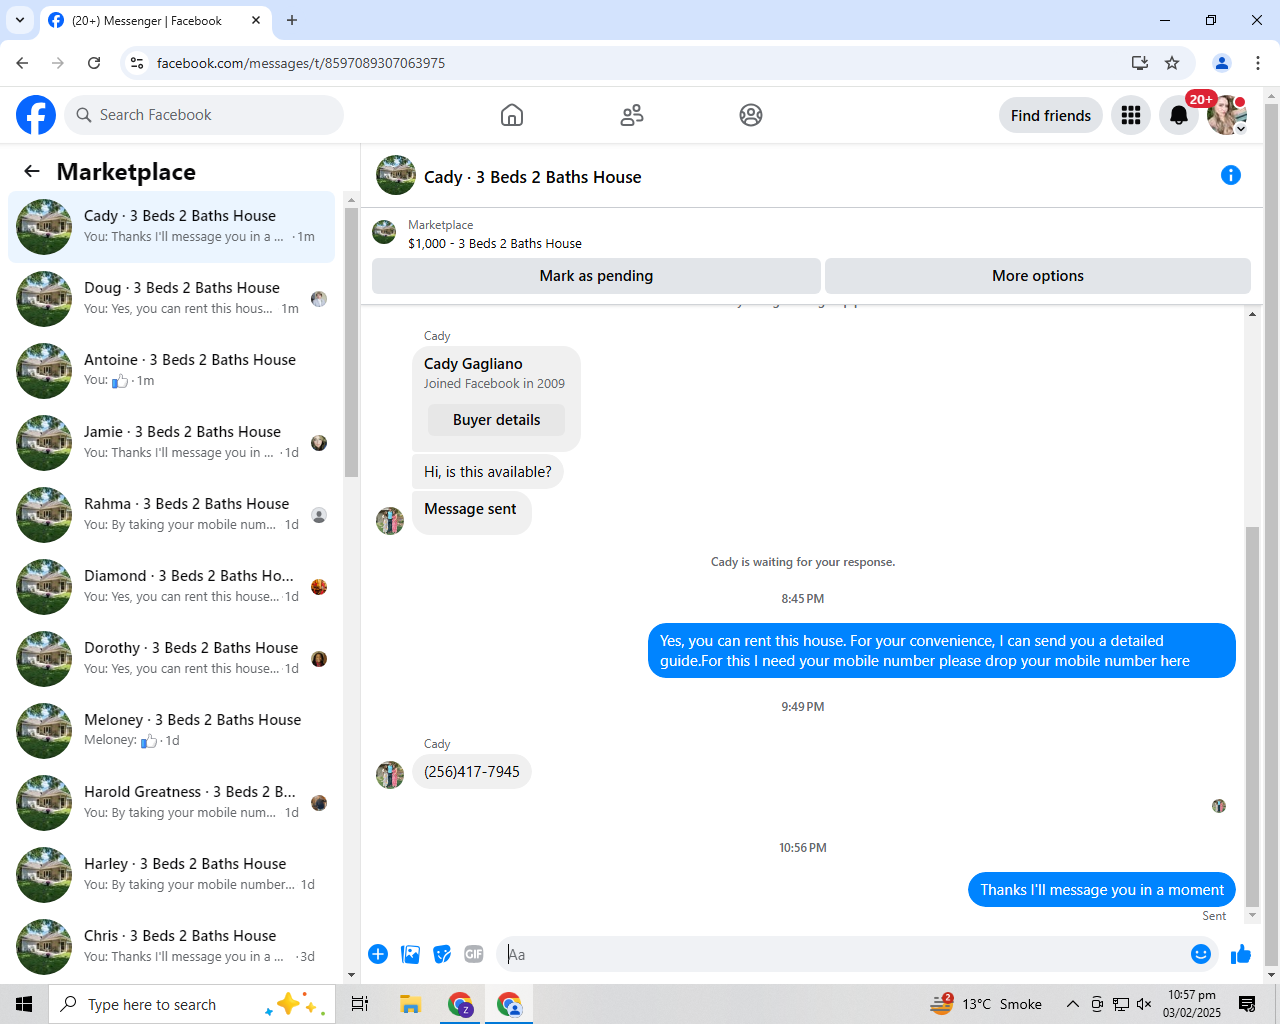Viewport: 1280px width, 1024px height.
Task: Open the Chris conversation
Action: [172, 947]
